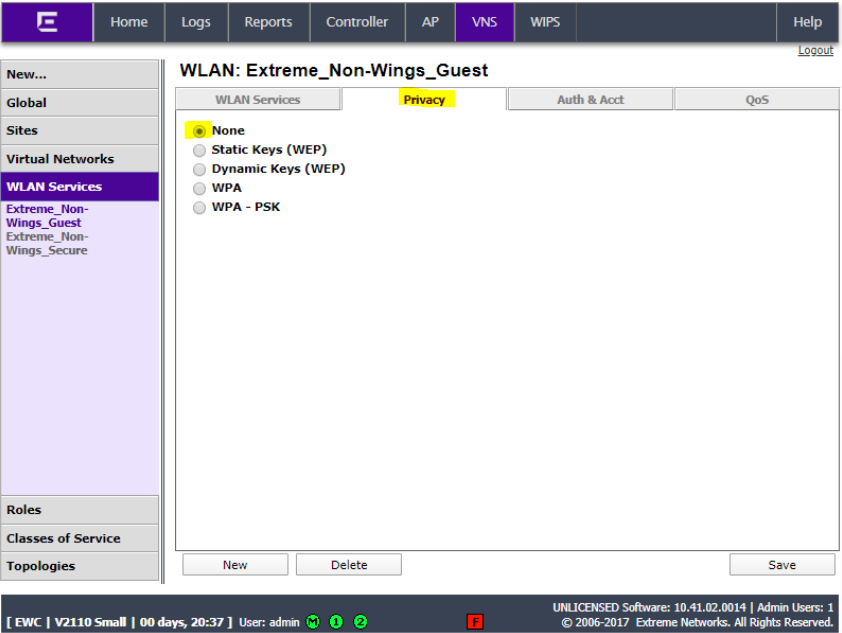This screenshot has height=633, width=842.
Task: Open the VNS menu
Action: point(484,22)
